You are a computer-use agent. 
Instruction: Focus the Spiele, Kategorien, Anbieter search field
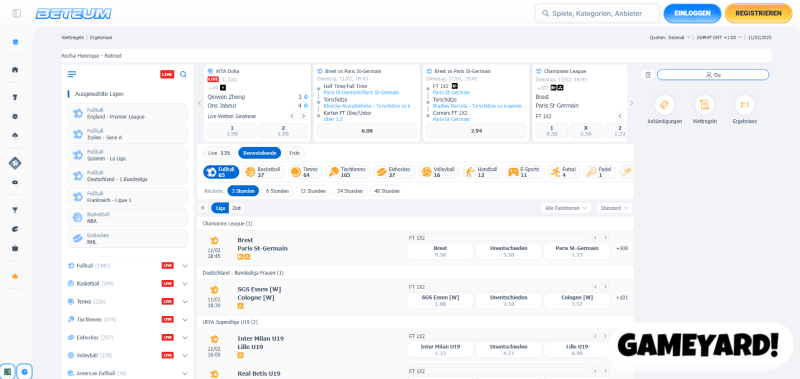point(597,13)
